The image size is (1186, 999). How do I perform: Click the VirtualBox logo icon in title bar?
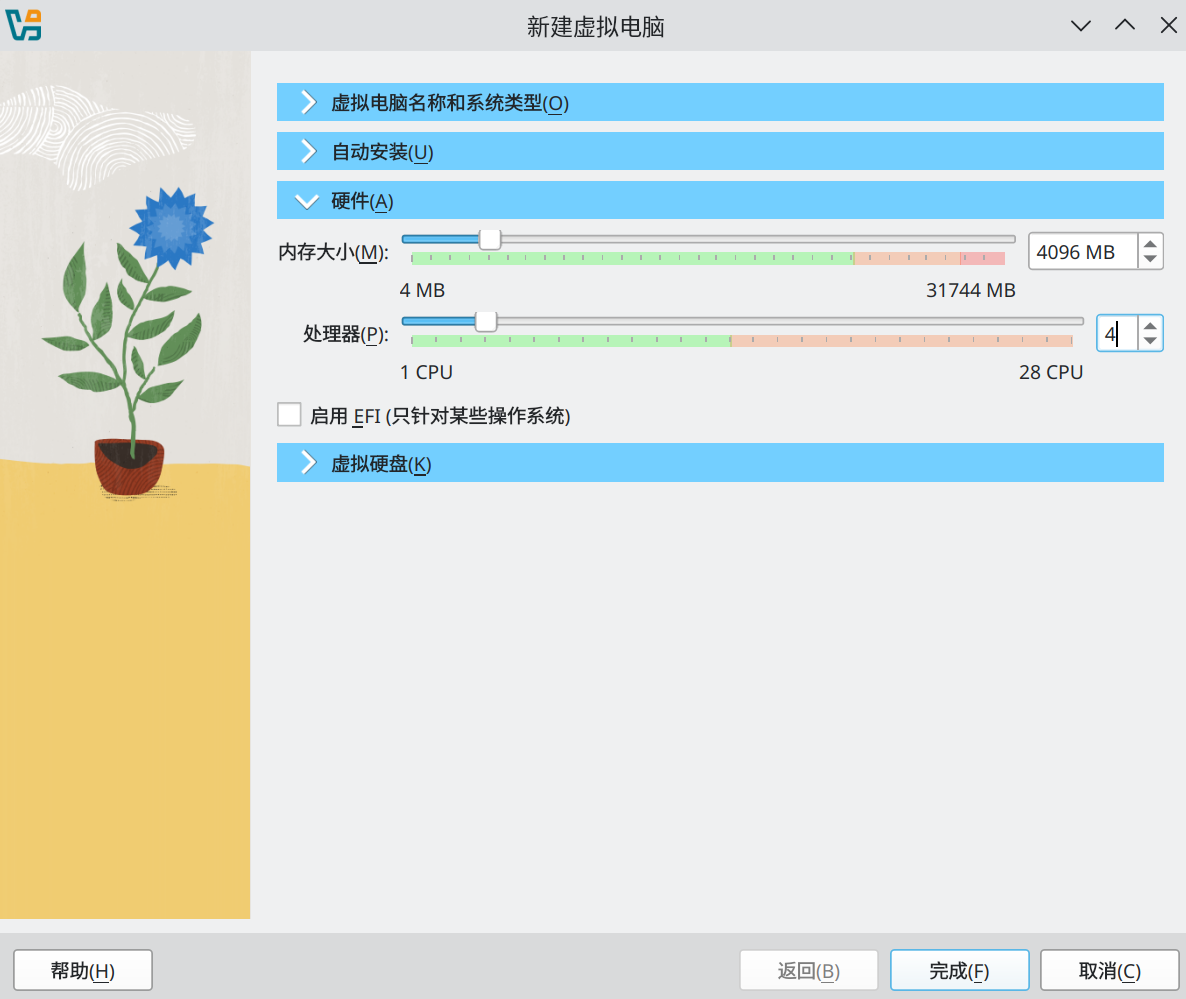(x=24, y=25)
